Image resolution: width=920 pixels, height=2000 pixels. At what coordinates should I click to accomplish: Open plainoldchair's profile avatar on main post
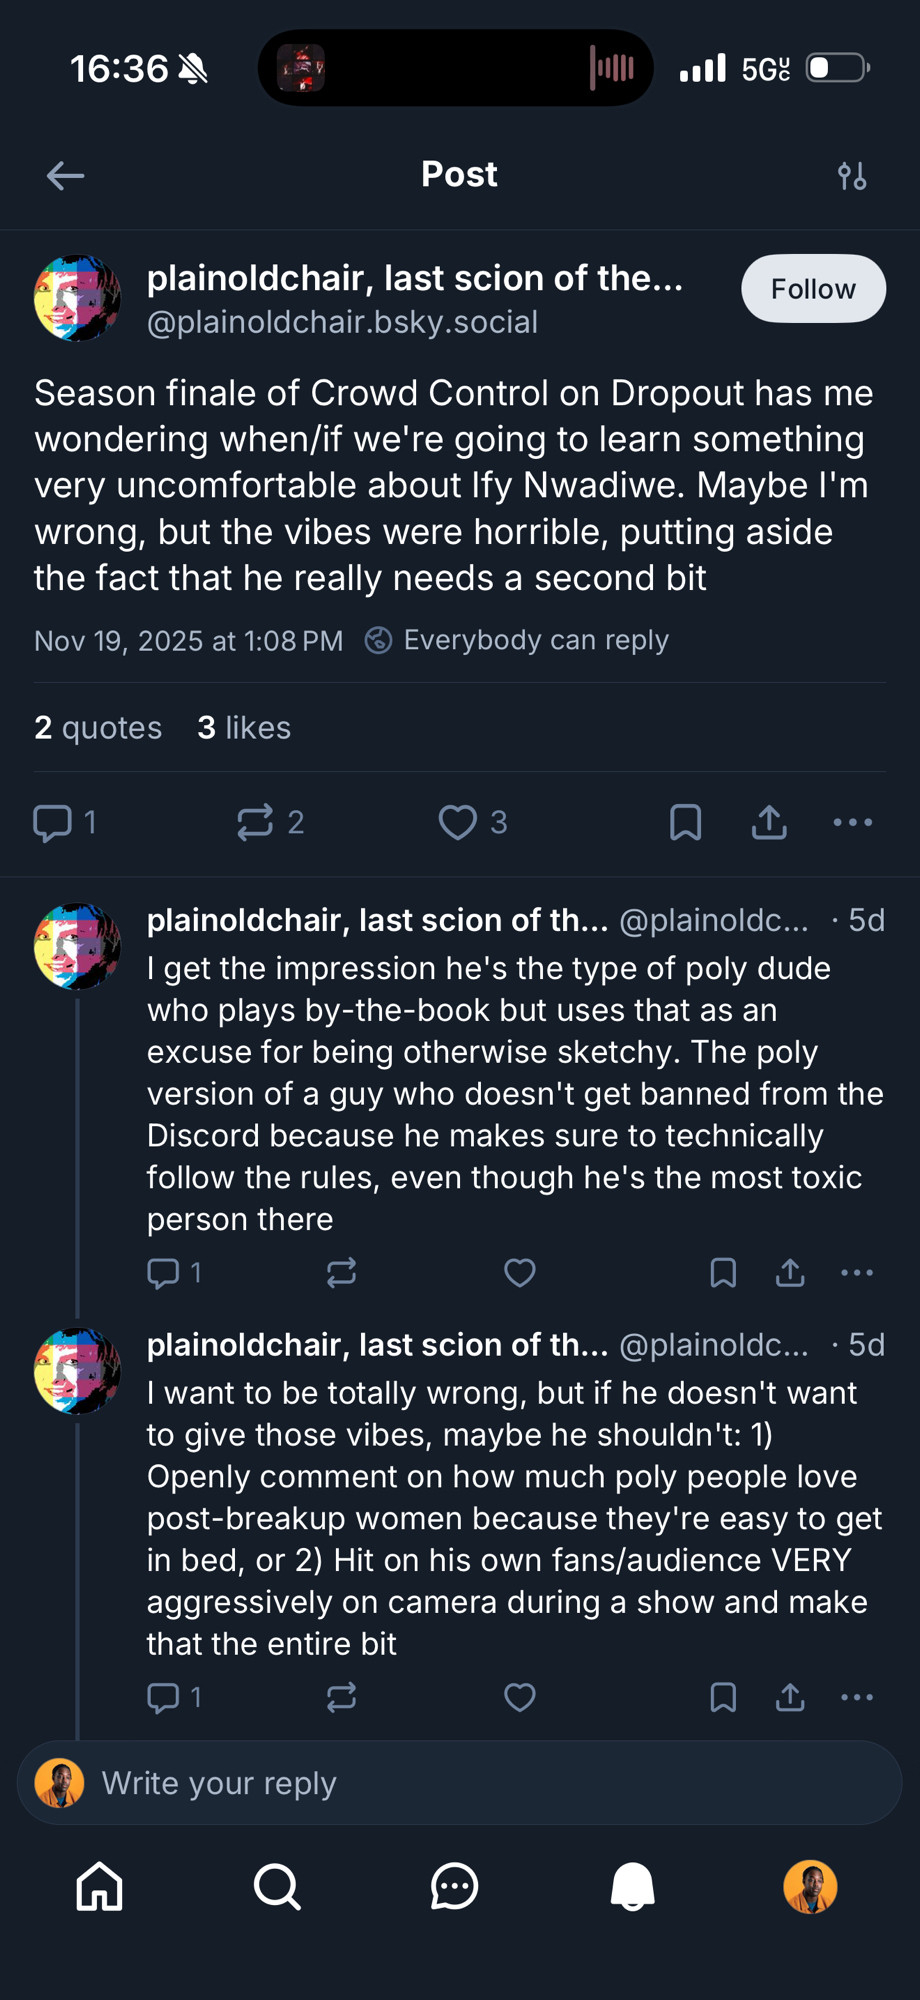click(x=77, y=298)
